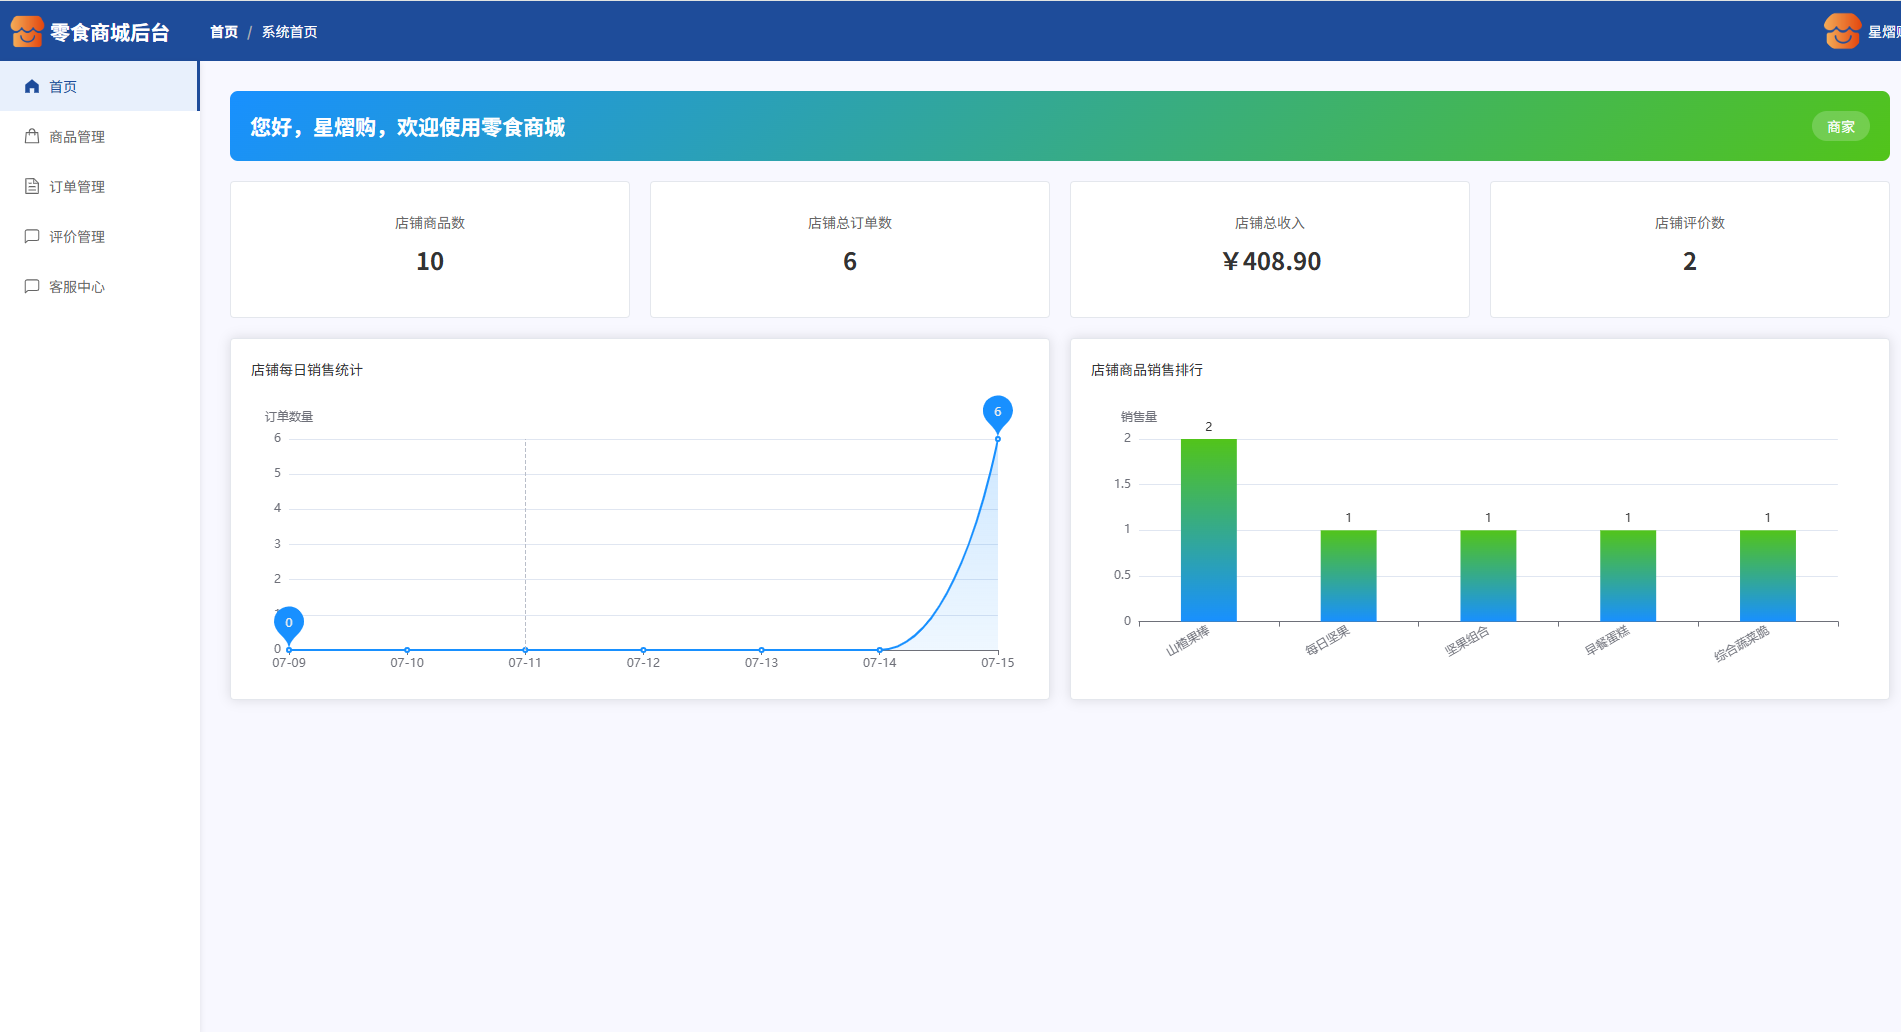Open the 商品管理 menu item
Image resolution: width=1901 pixels, height=1032 pixels.
[77, 137]
